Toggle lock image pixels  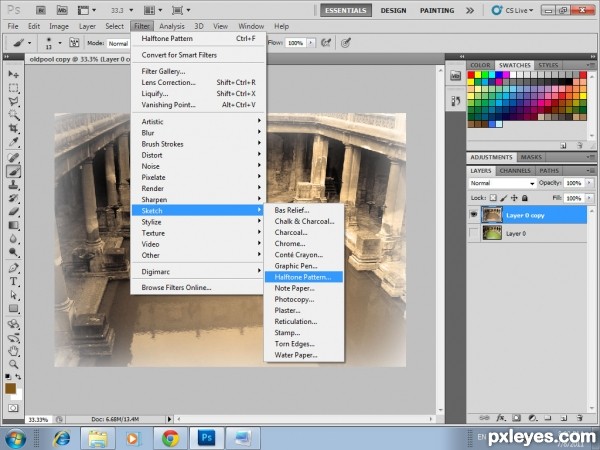(x=504, y=198)
